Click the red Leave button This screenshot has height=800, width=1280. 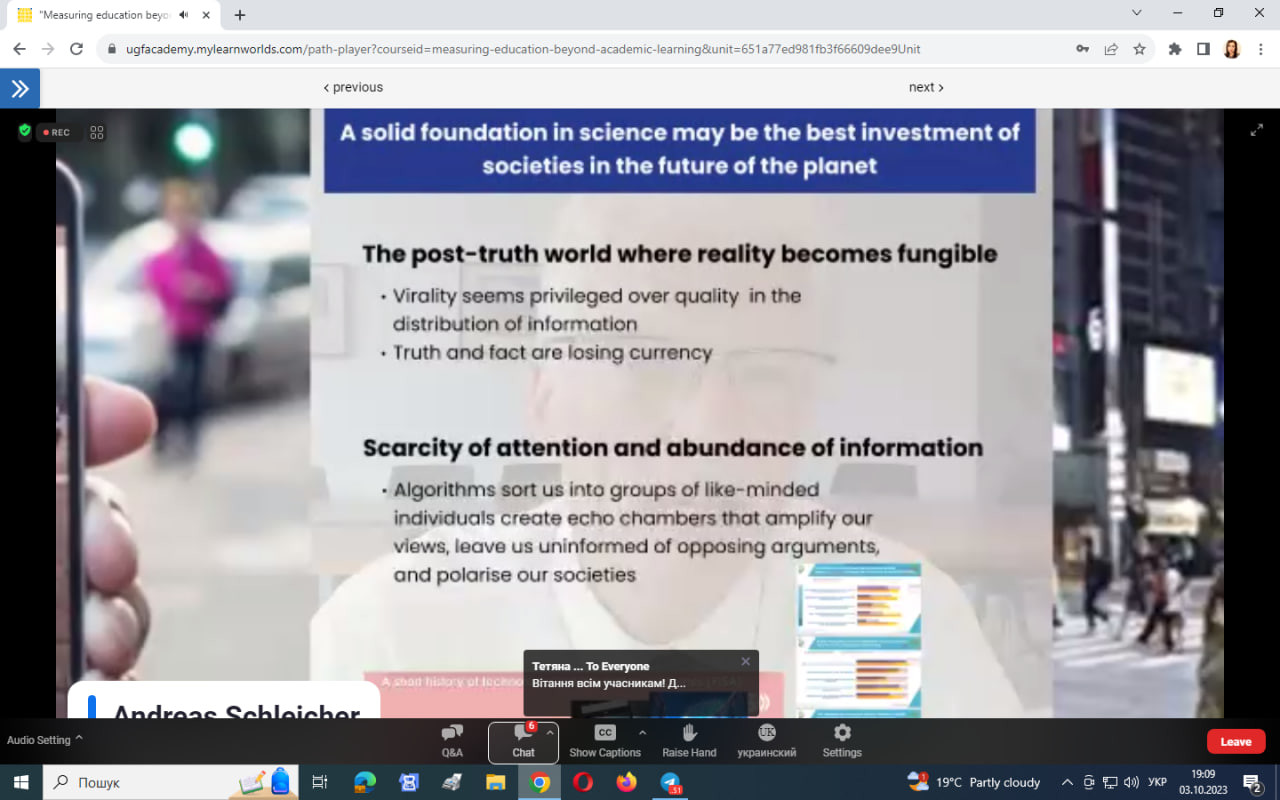pyautogui.click(x=1235, y=741)
